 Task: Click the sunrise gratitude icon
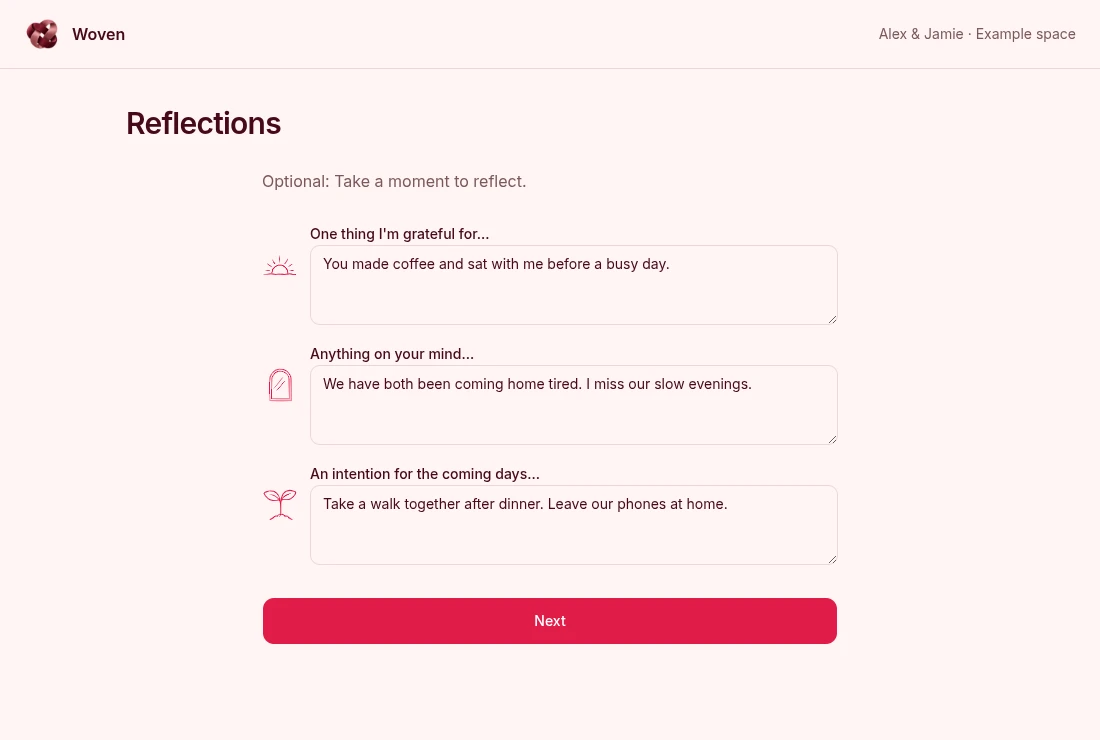(280, 266)
